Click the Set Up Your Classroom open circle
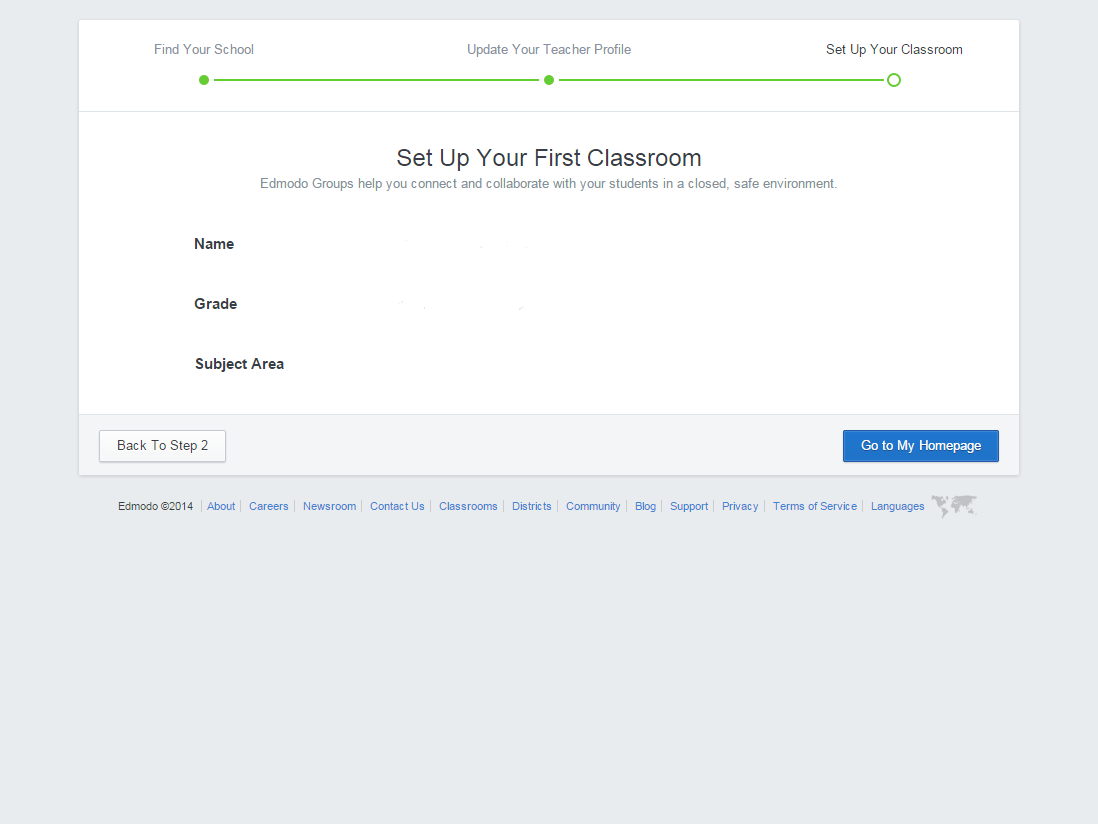Viewport: 1098px width, 824px height. (x=893, y=79)
